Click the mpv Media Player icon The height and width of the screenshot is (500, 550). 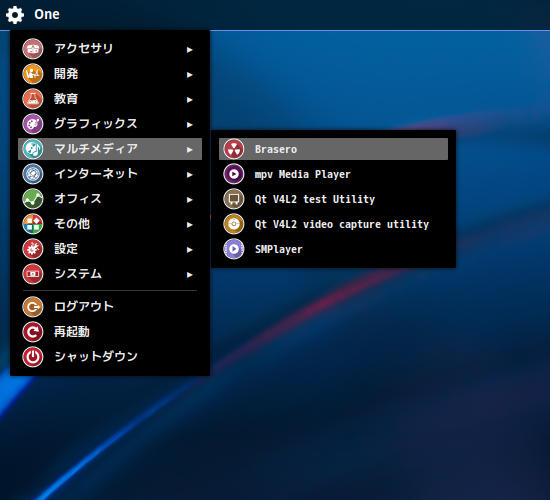pyautogui.click(x=234, y=174)
